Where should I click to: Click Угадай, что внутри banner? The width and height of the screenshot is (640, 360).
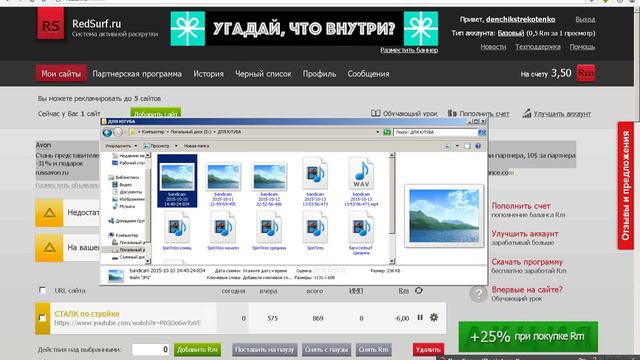click(x=304, y=28)
